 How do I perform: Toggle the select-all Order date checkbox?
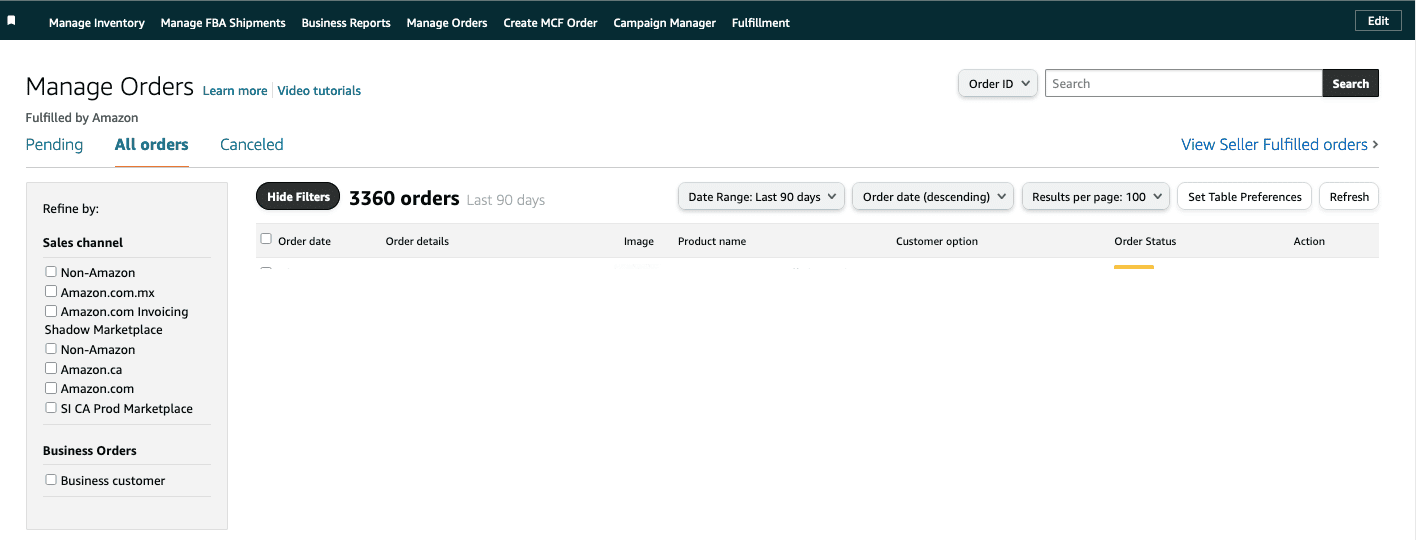point(266,239)
